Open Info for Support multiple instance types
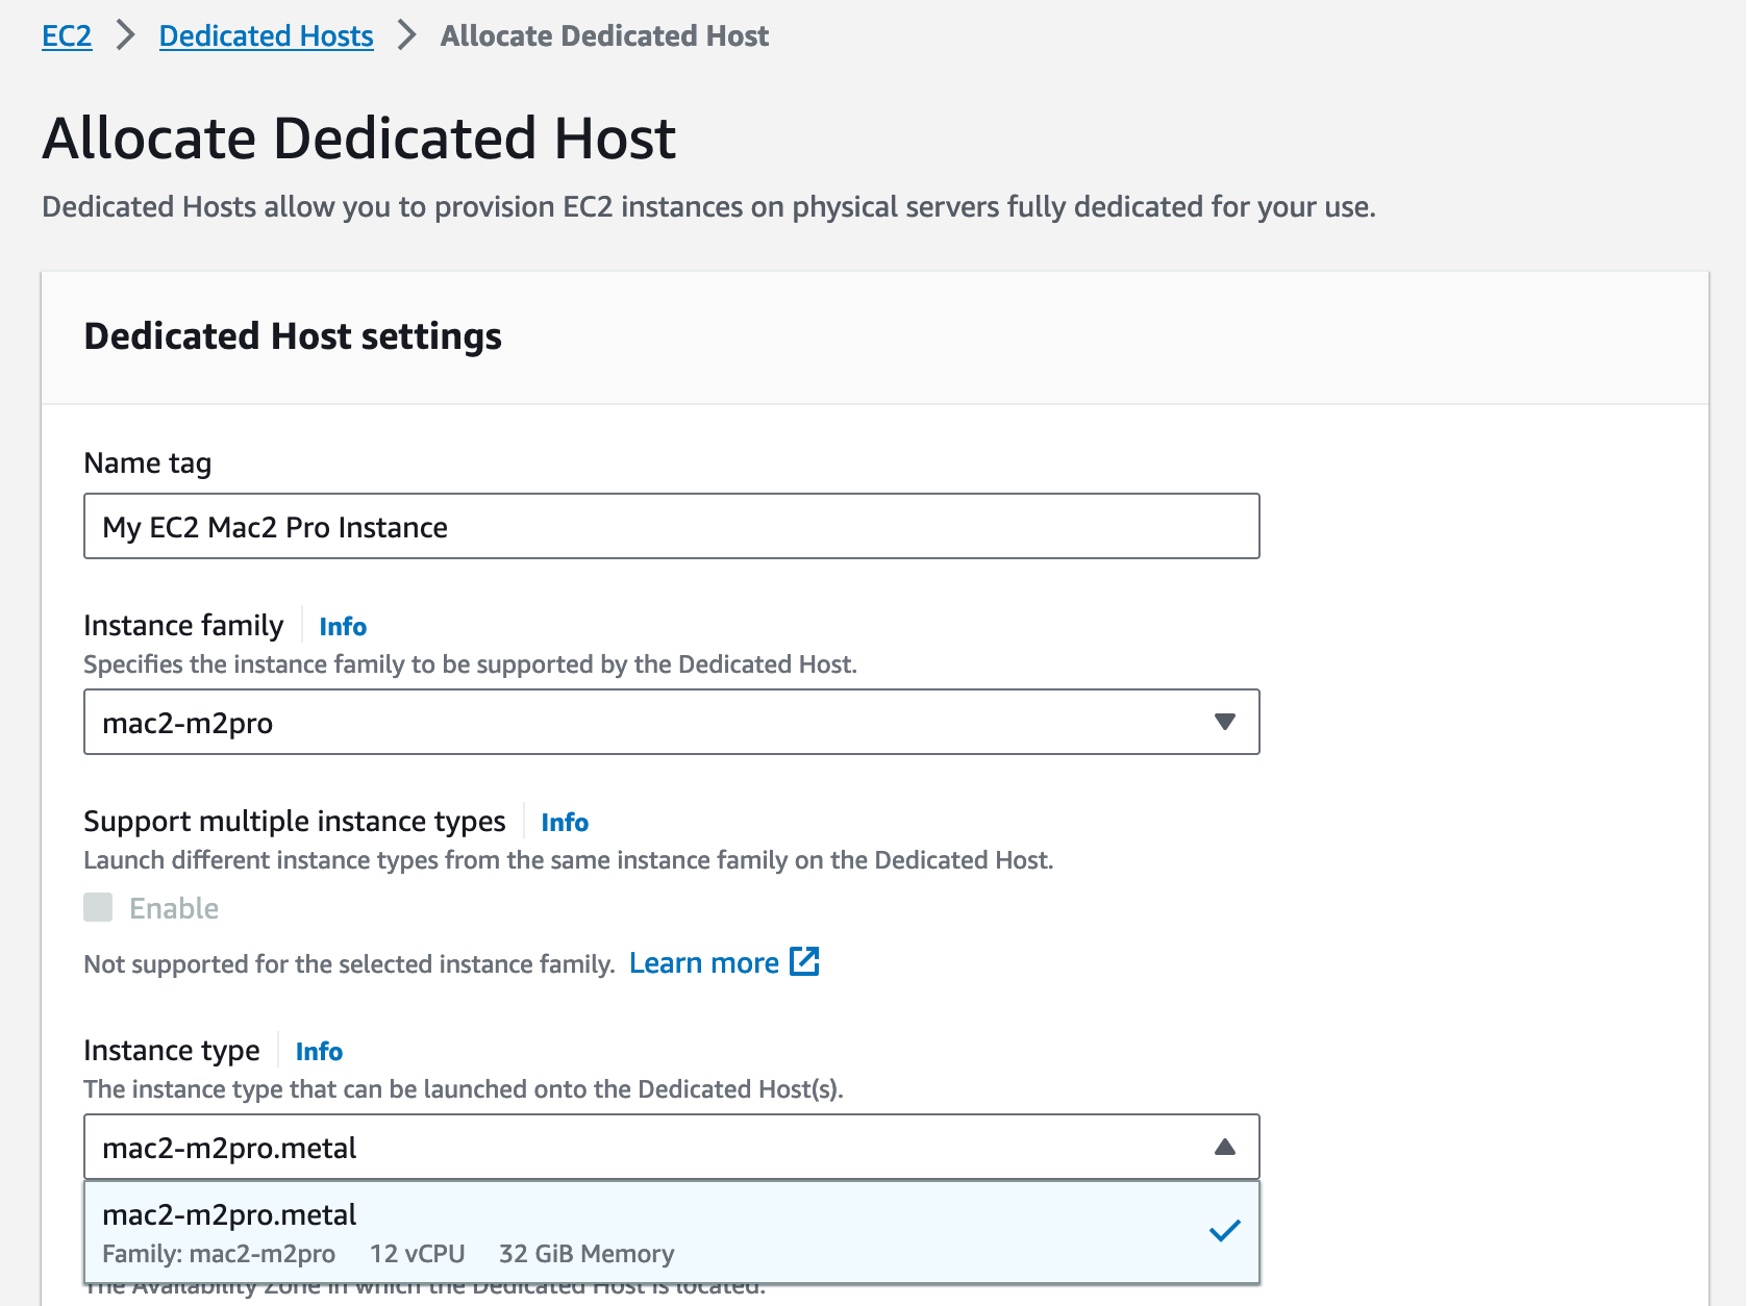The image size is (1747, 1306). 565,822
